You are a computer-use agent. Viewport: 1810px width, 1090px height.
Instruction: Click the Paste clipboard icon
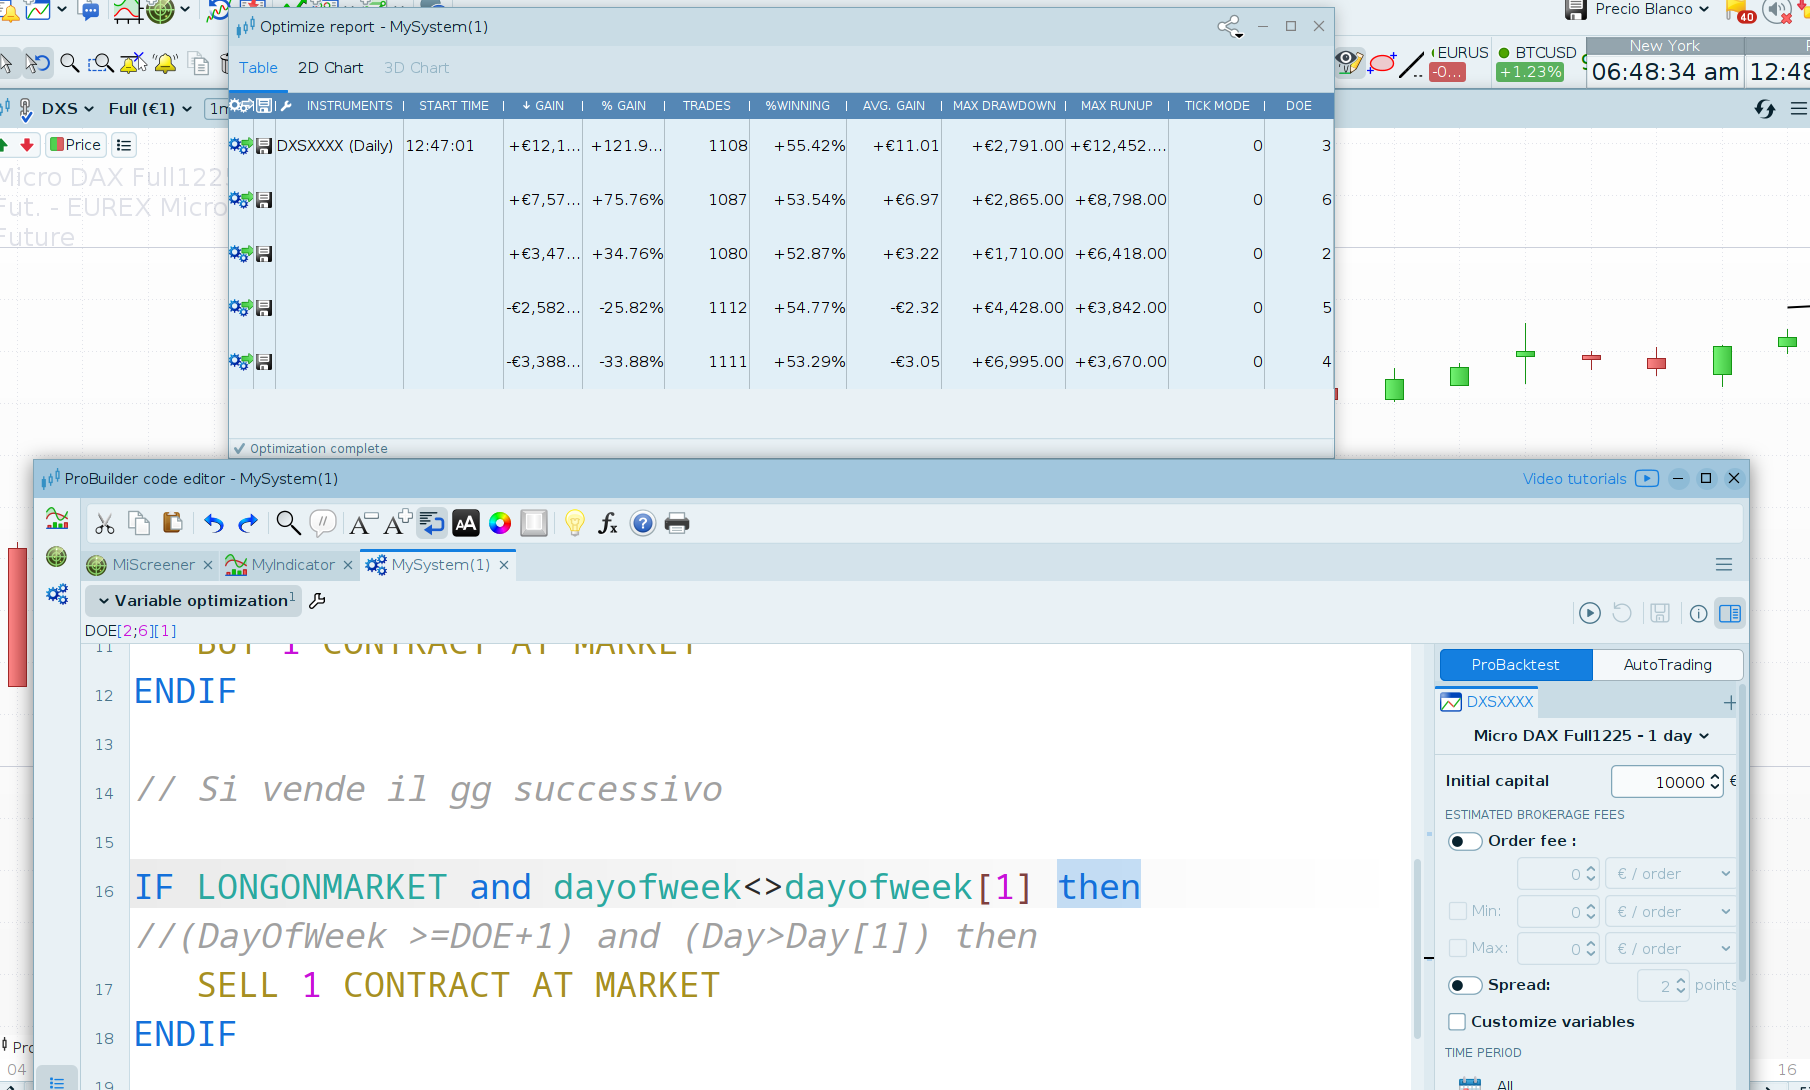click(173, 523)
